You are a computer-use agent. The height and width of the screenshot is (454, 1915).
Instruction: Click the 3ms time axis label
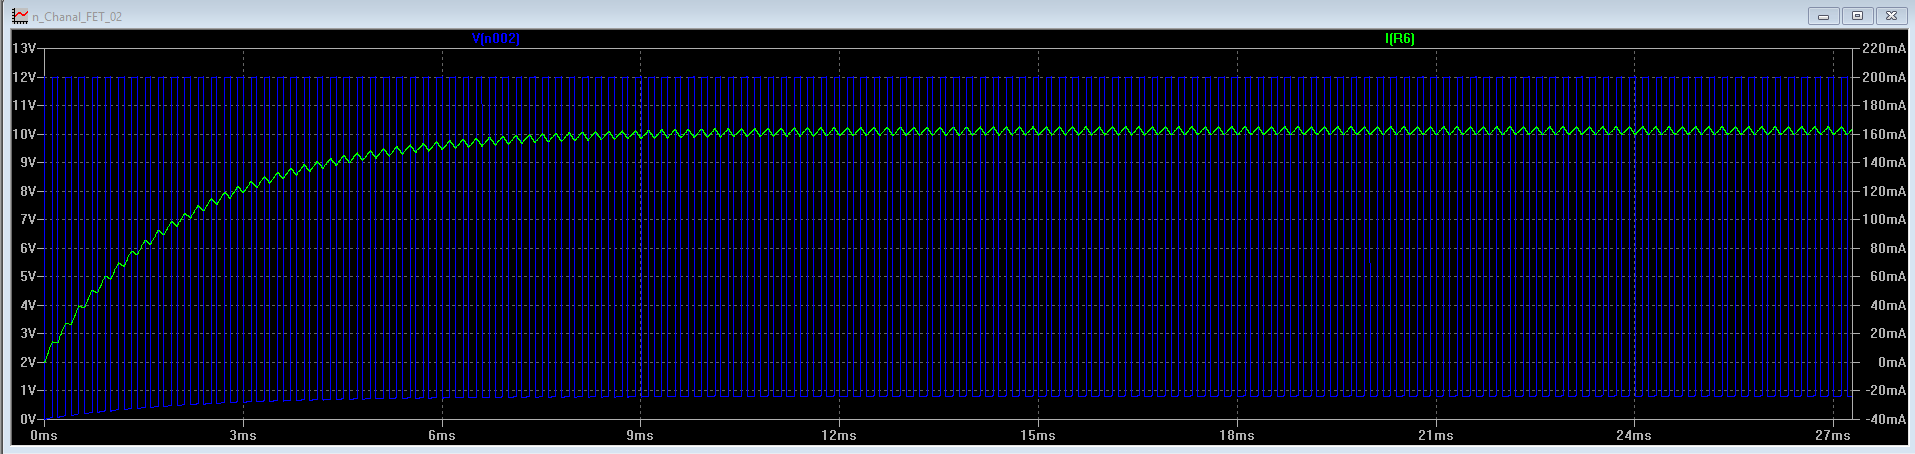pyautogui.click(x=243, y=435)
